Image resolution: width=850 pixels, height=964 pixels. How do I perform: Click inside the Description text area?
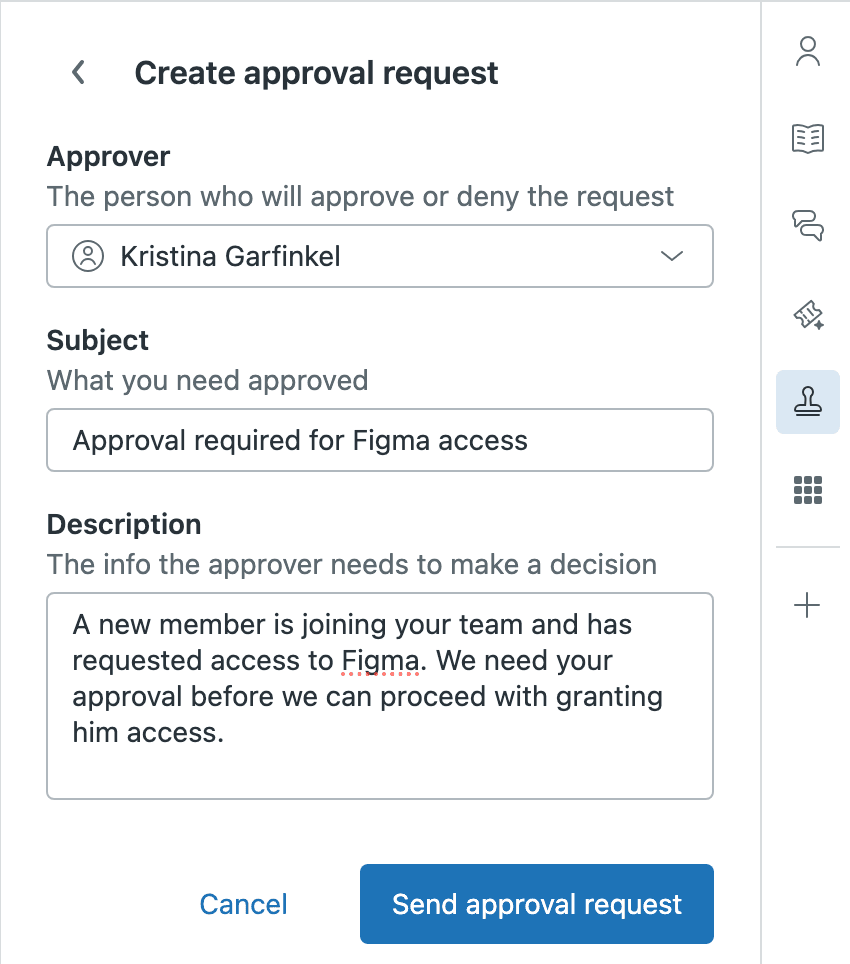(x=380, y=695)
